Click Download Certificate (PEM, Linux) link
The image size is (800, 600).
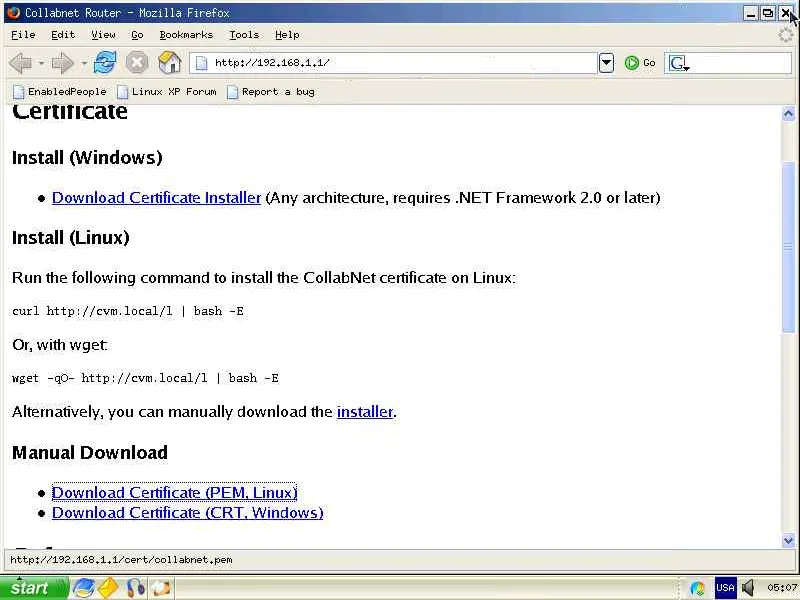pos(174,492)
